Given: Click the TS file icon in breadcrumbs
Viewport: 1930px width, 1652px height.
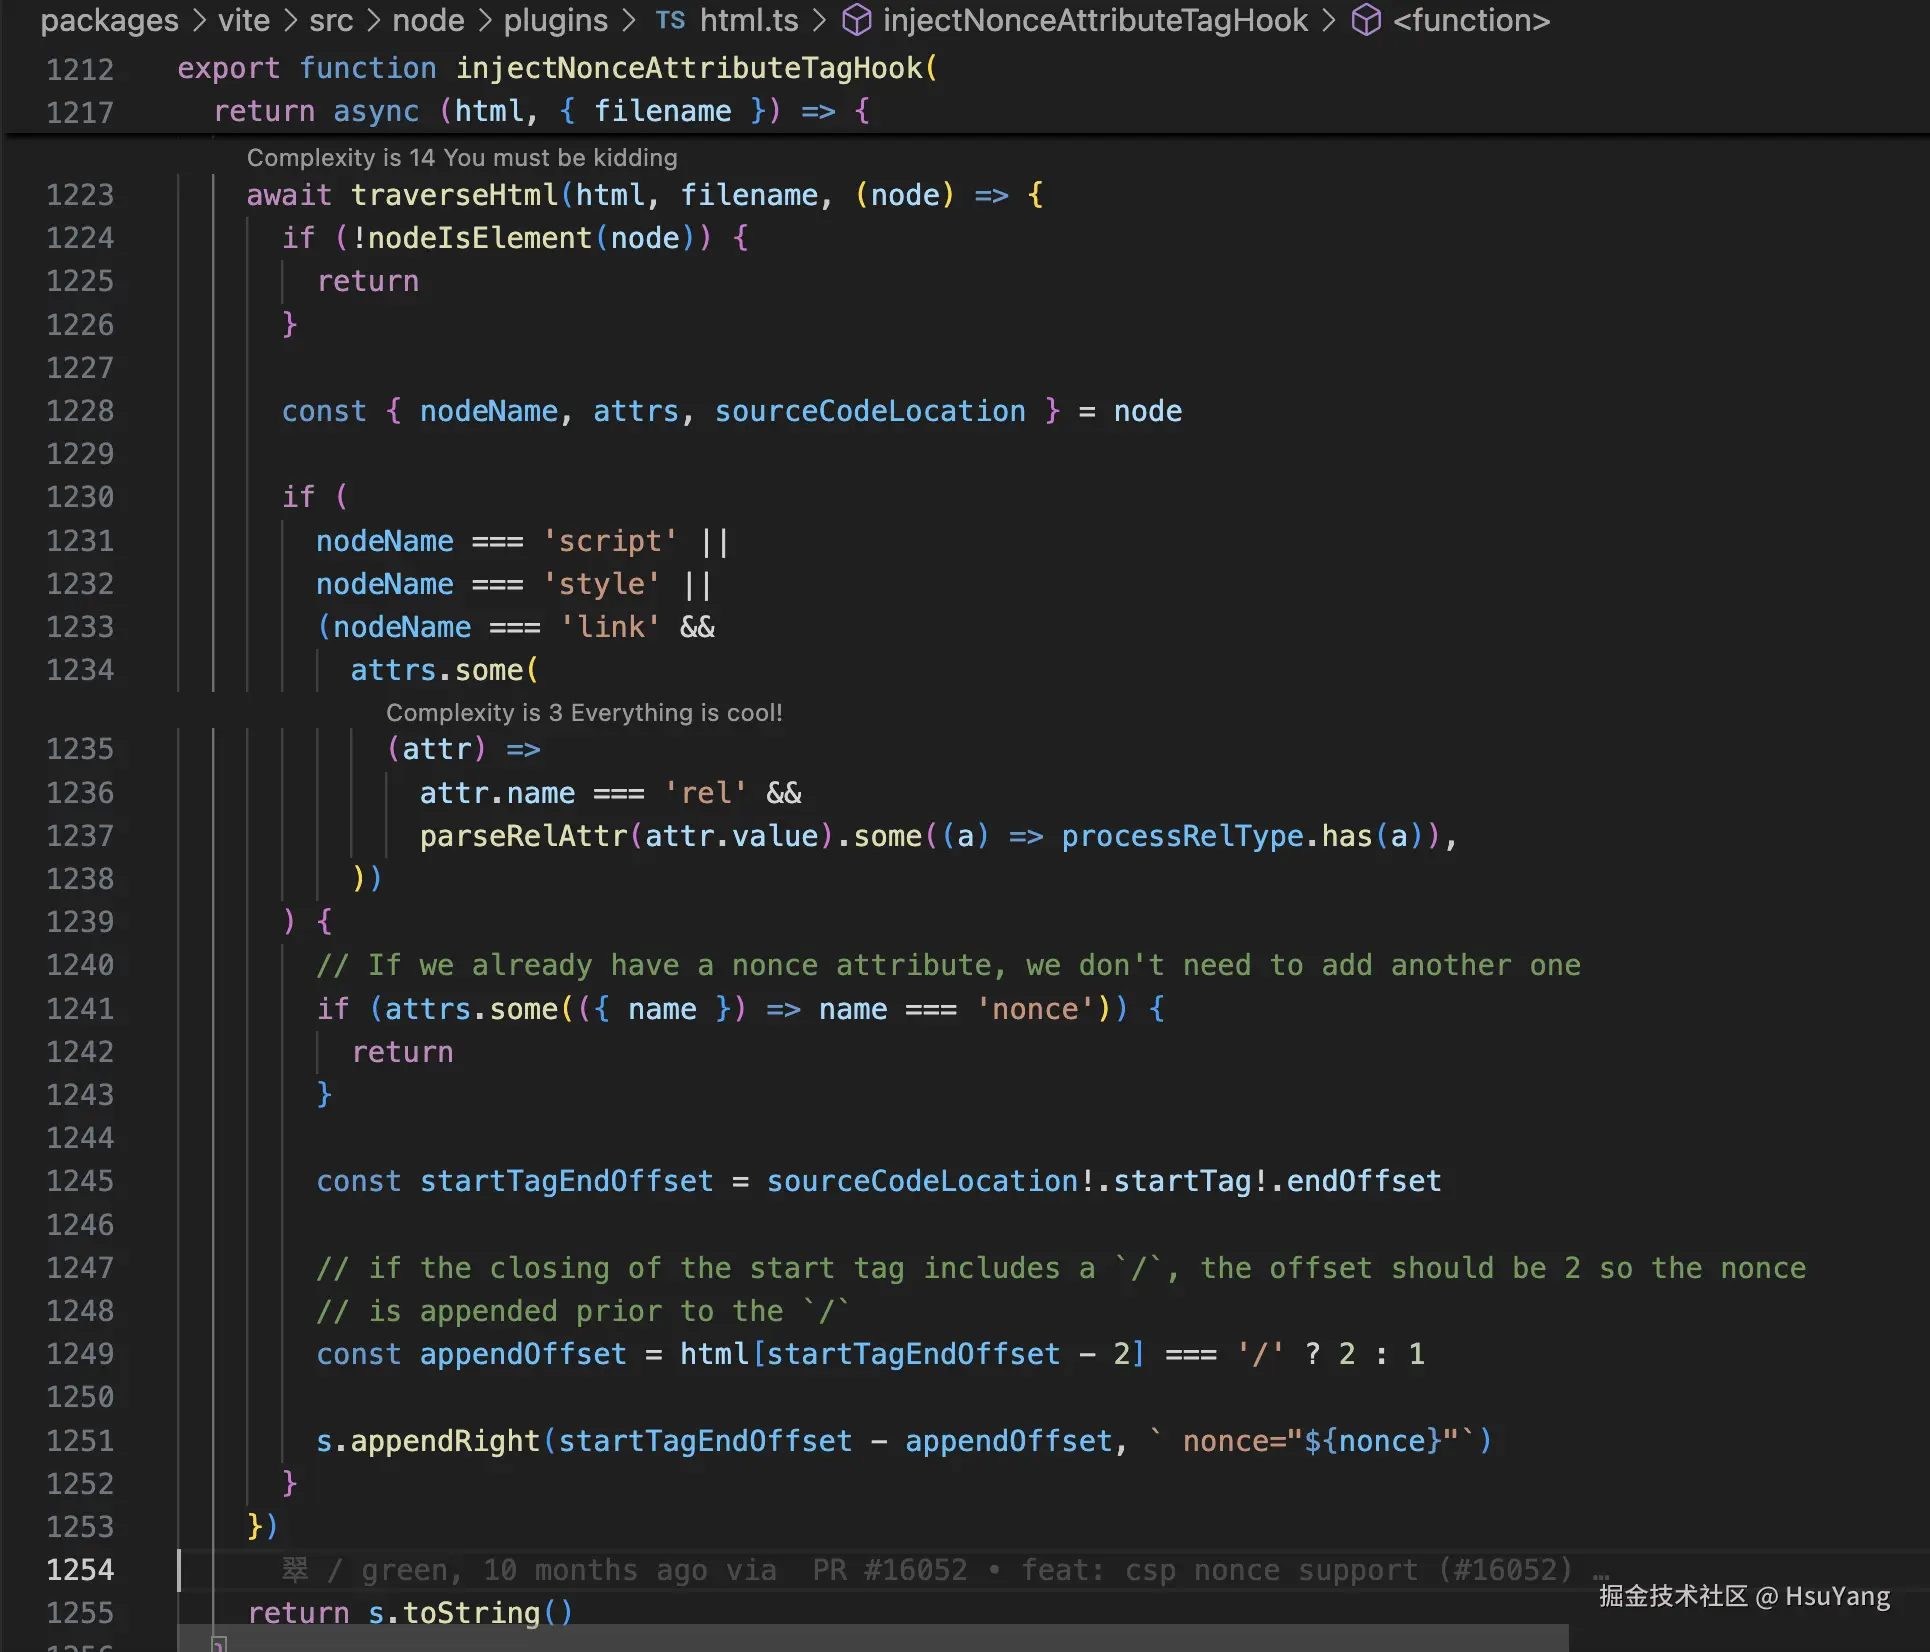Looking at the screenshot, I should (x=670, y=20).
